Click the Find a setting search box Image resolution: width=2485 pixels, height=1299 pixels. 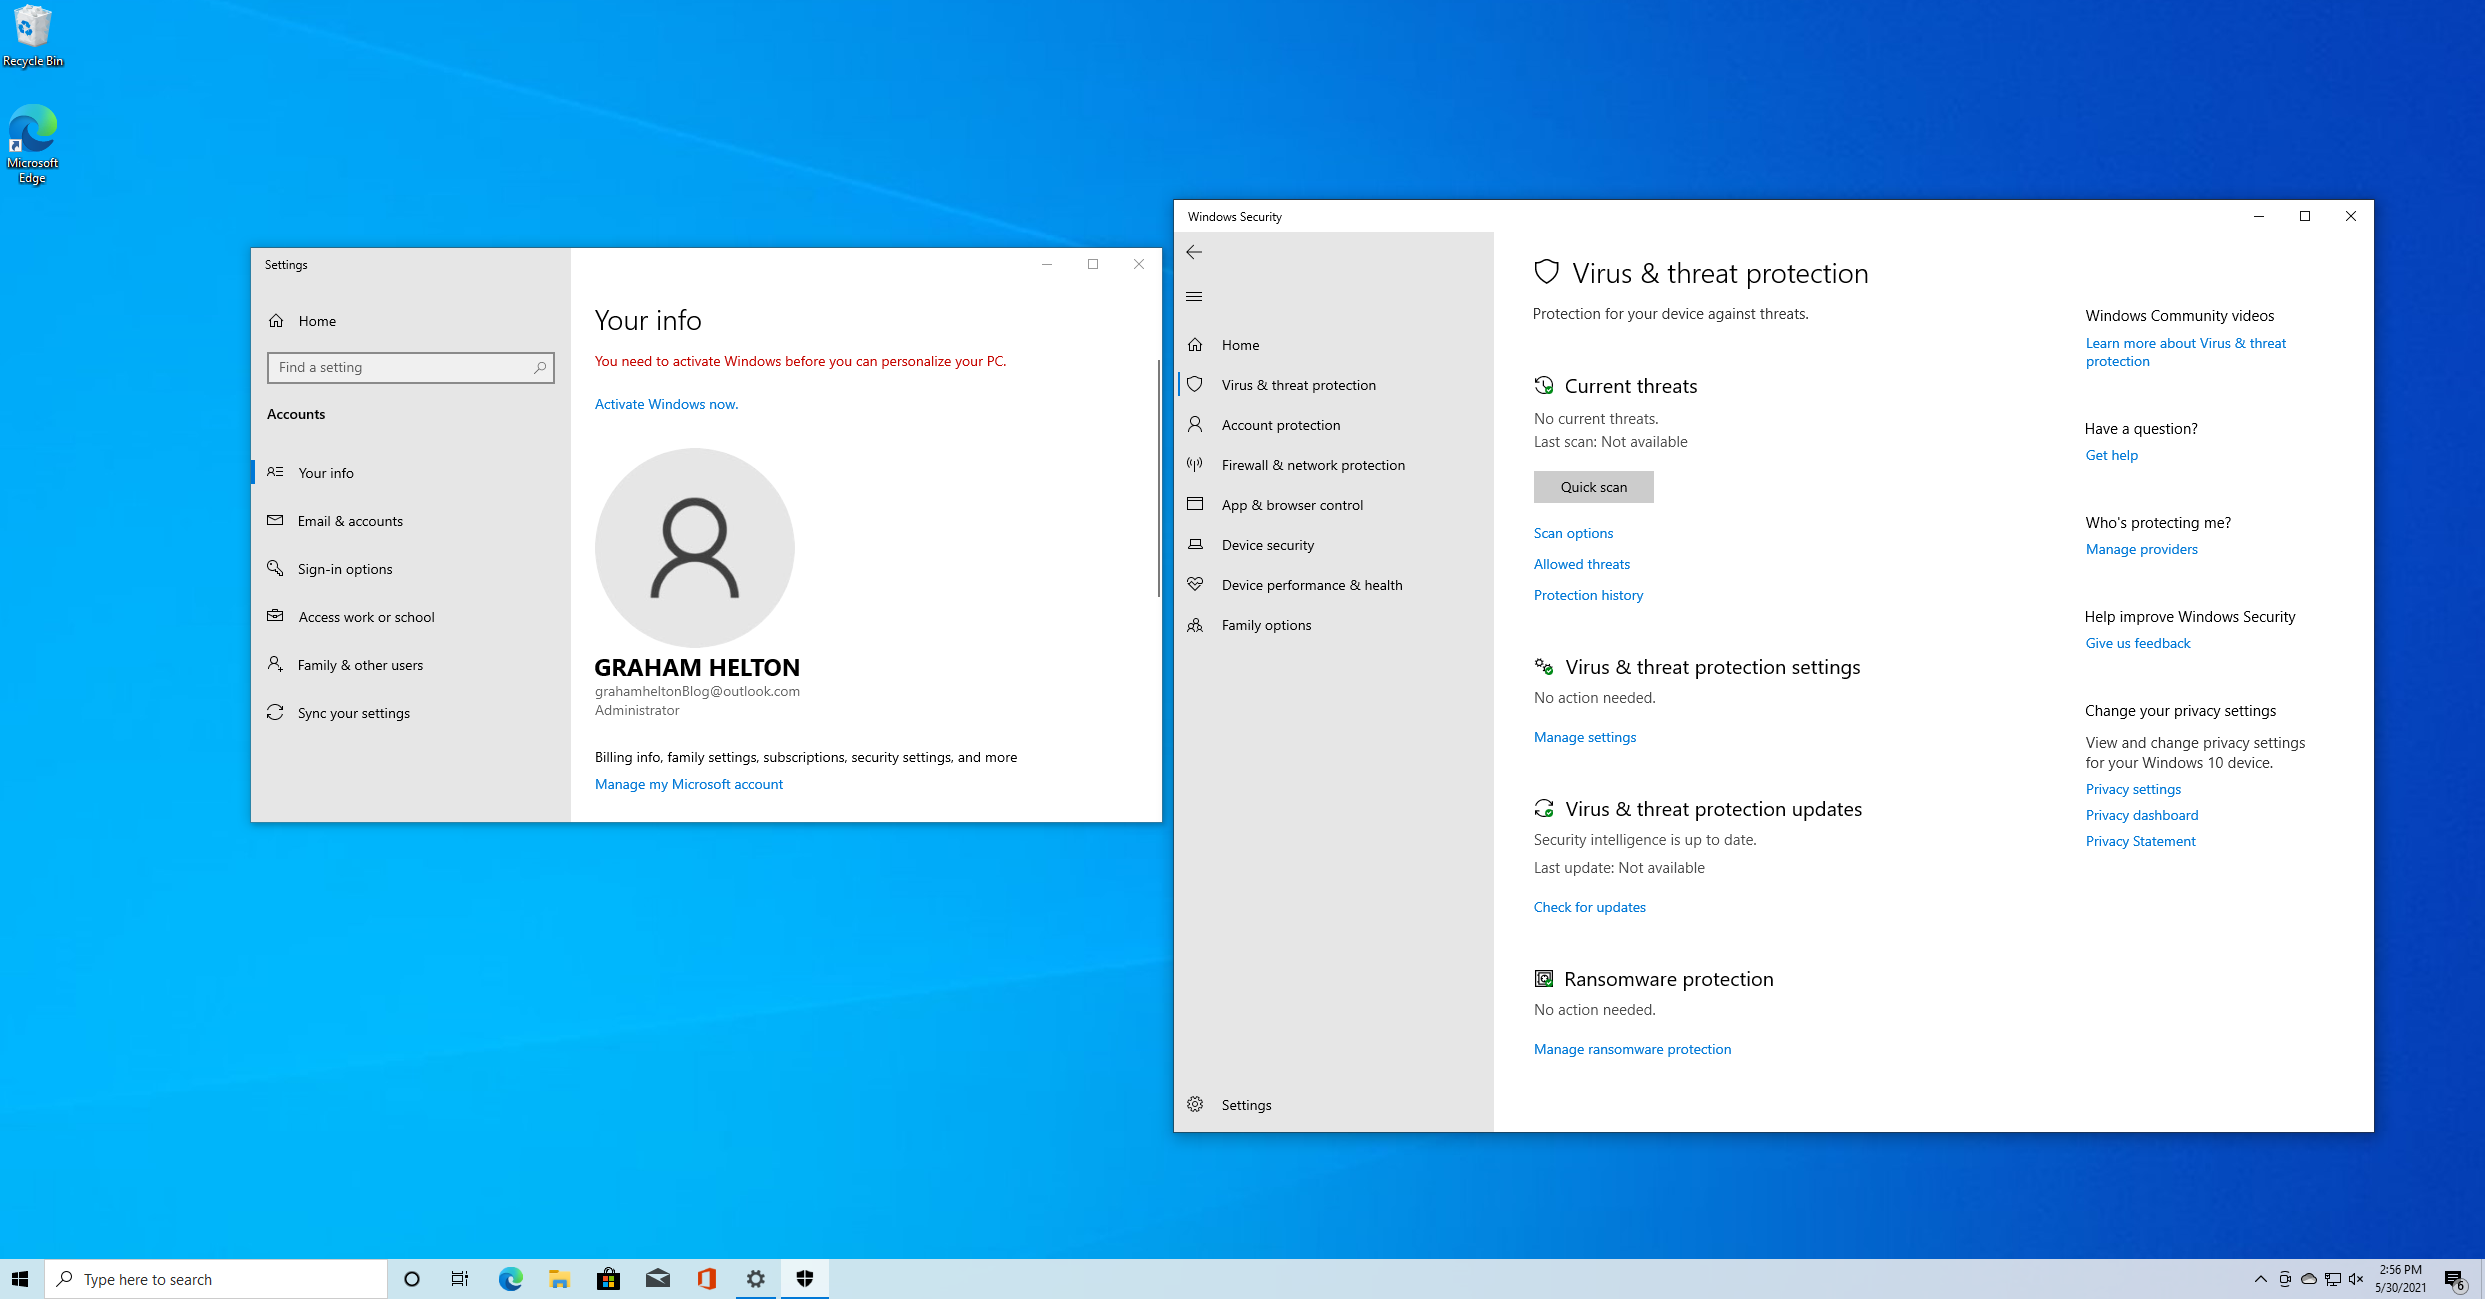(410, 368)
